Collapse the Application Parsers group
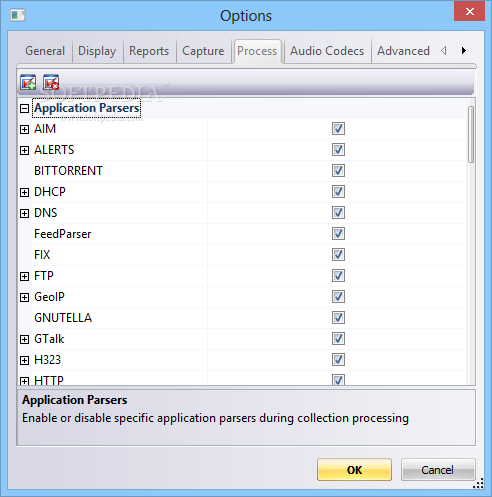Screen dimensions: 492x497 pyautogui.click(x=24, y=109)
